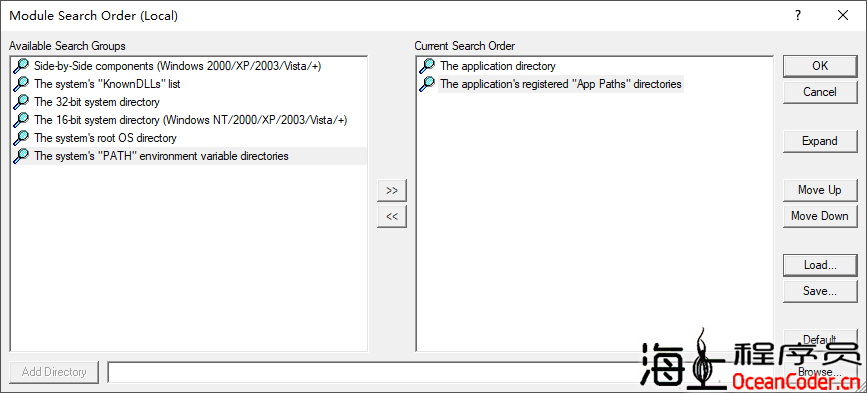Add selected group with the >> button

coord(392,190)
